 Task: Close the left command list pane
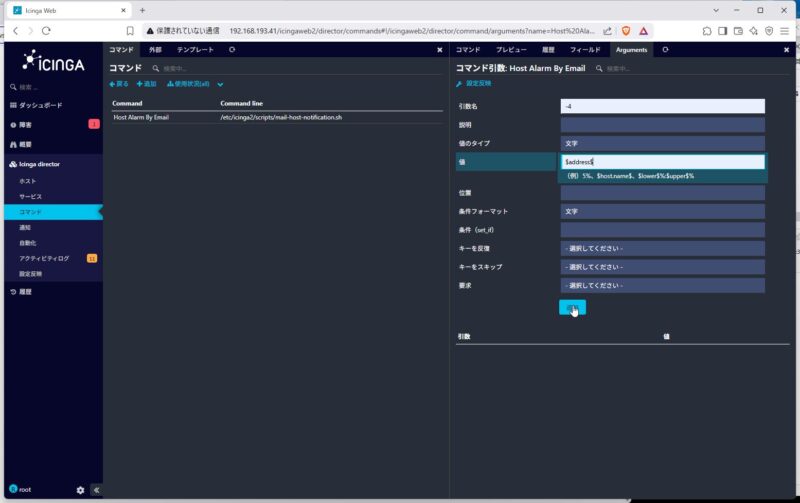pos(440,50)
